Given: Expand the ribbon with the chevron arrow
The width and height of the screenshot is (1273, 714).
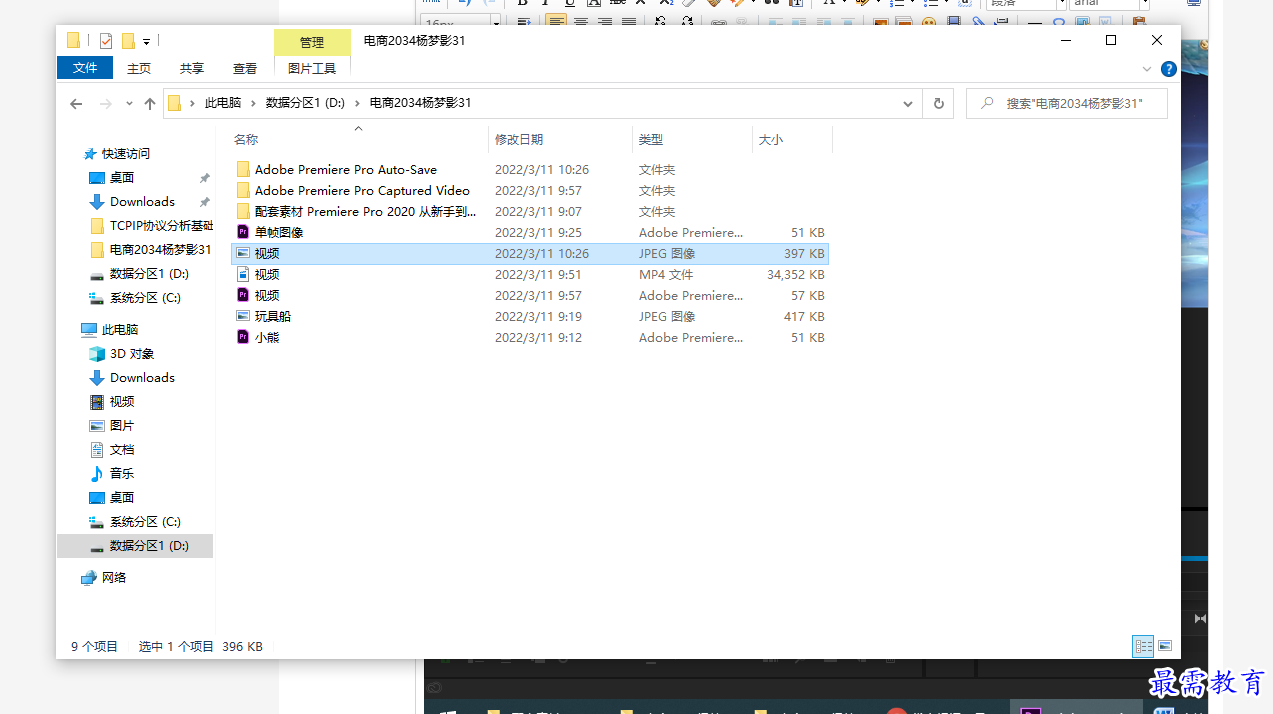Looking at the screenshot, I should (x=1147, y=69).
